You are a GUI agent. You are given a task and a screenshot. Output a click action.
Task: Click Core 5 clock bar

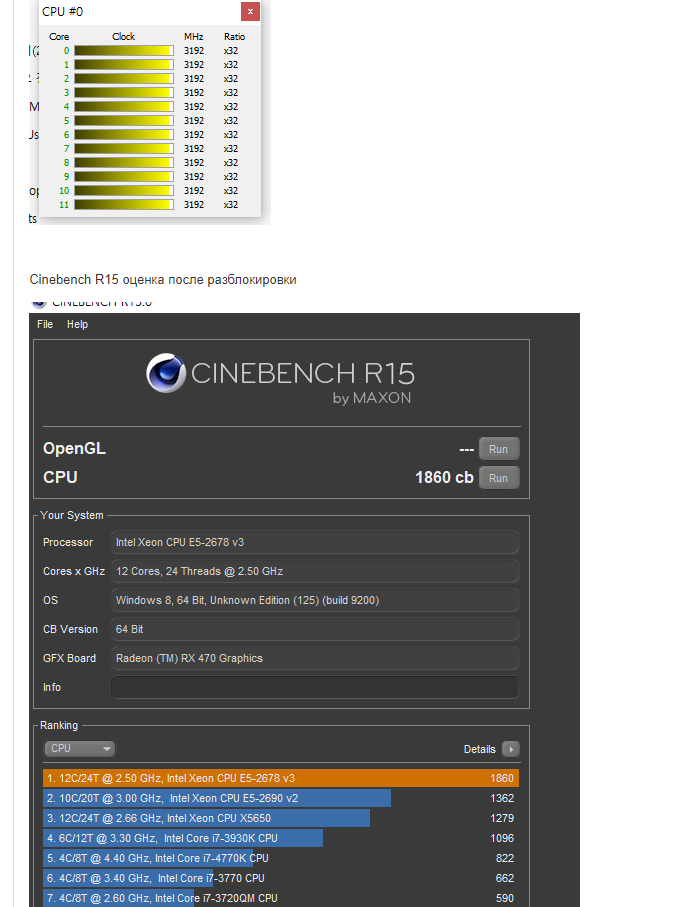pyautogui.click(x=124, y=120)
